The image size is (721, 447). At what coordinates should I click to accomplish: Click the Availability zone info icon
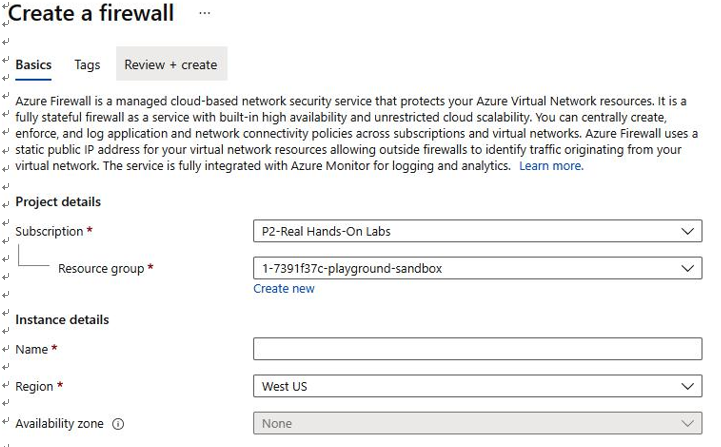[x=118, y=424]
